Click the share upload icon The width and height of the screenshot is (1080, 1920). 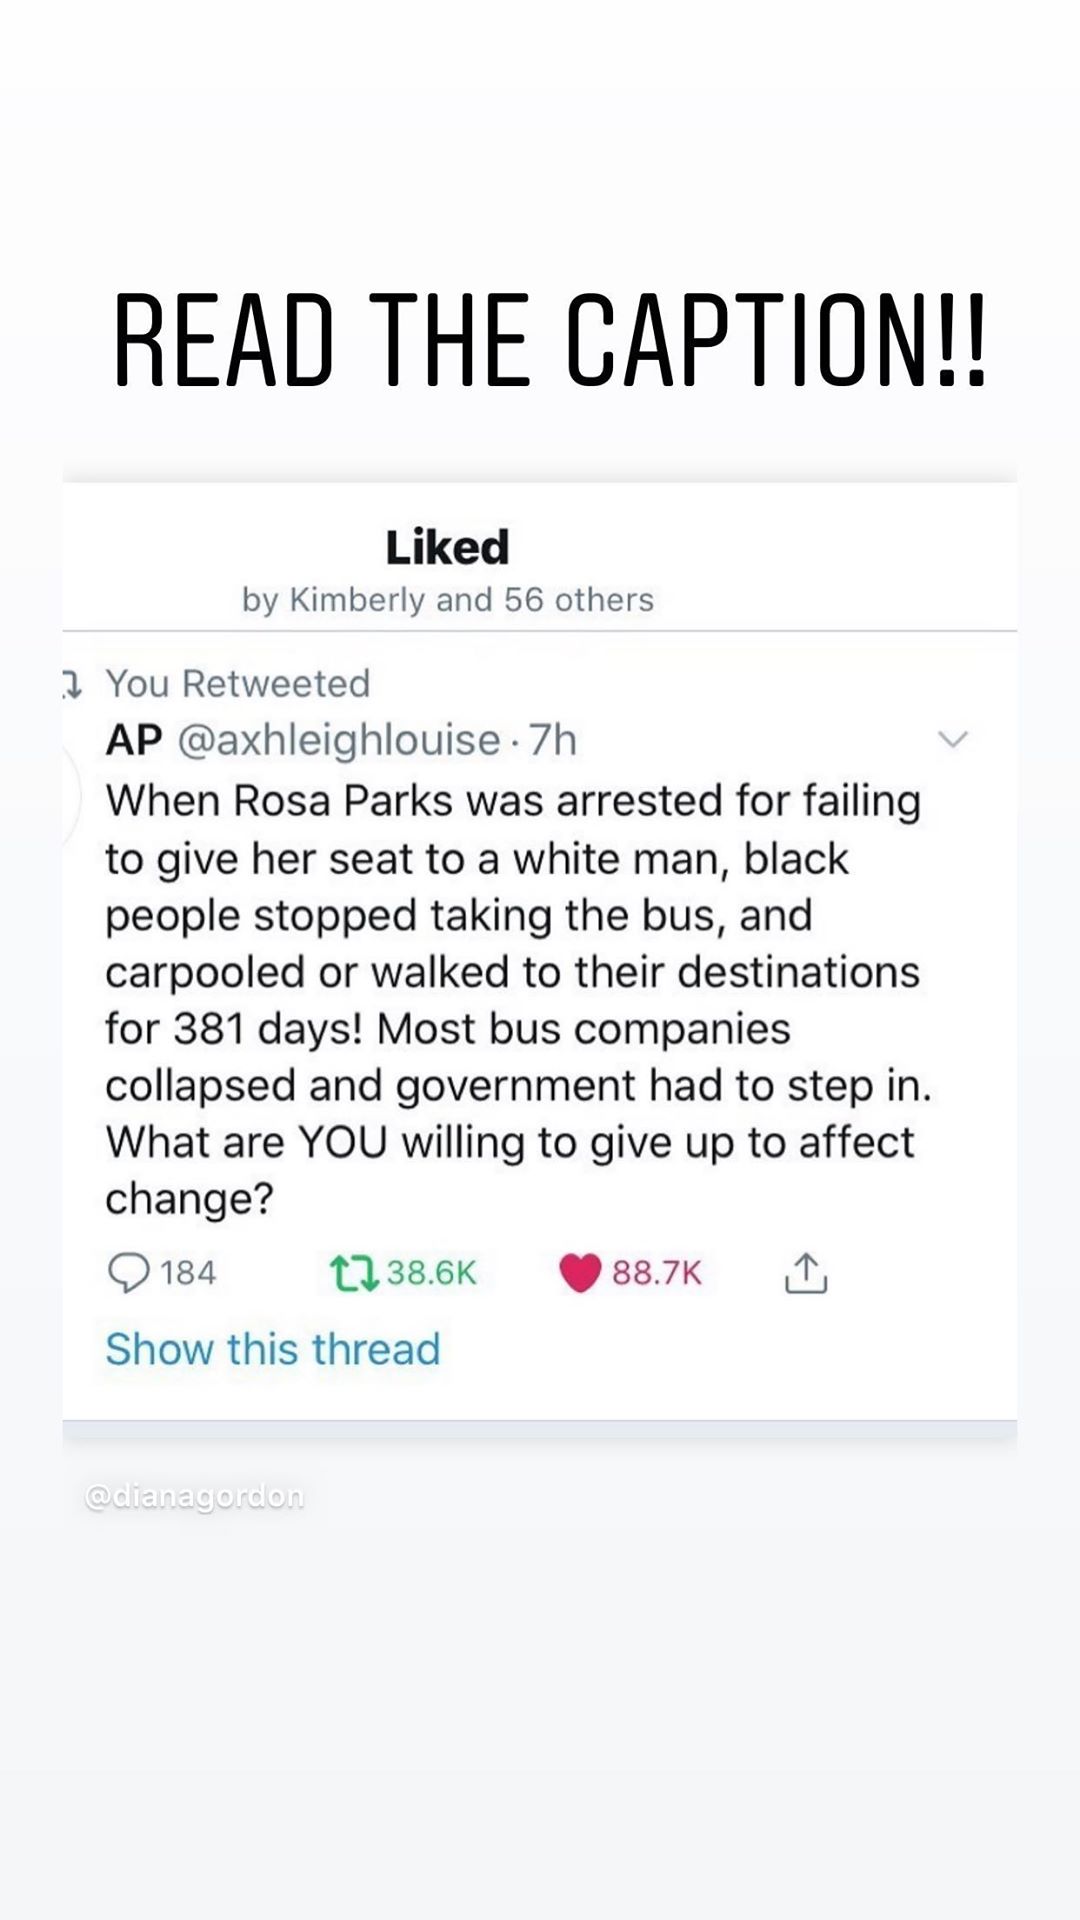click(806, 1273)
